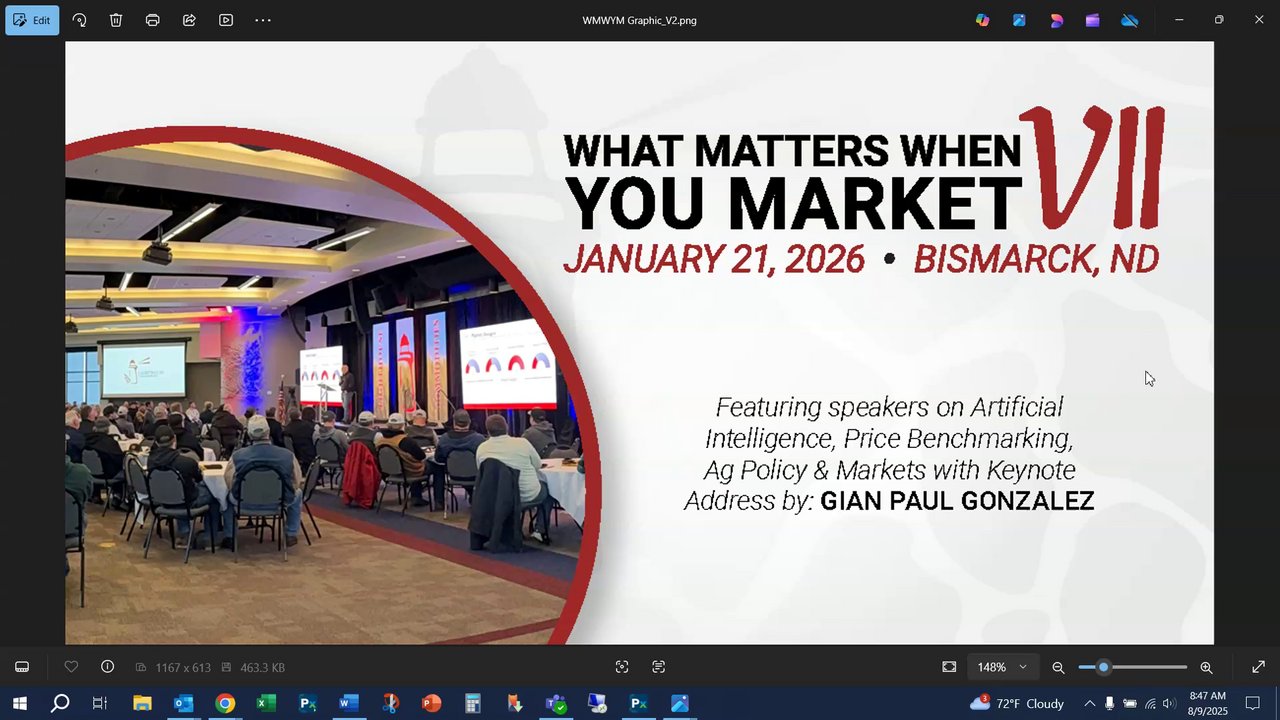Open the weather widget showing 72°F Cloudy
Viewport: 1280px width, 720px height.
tap(1017, 703)
